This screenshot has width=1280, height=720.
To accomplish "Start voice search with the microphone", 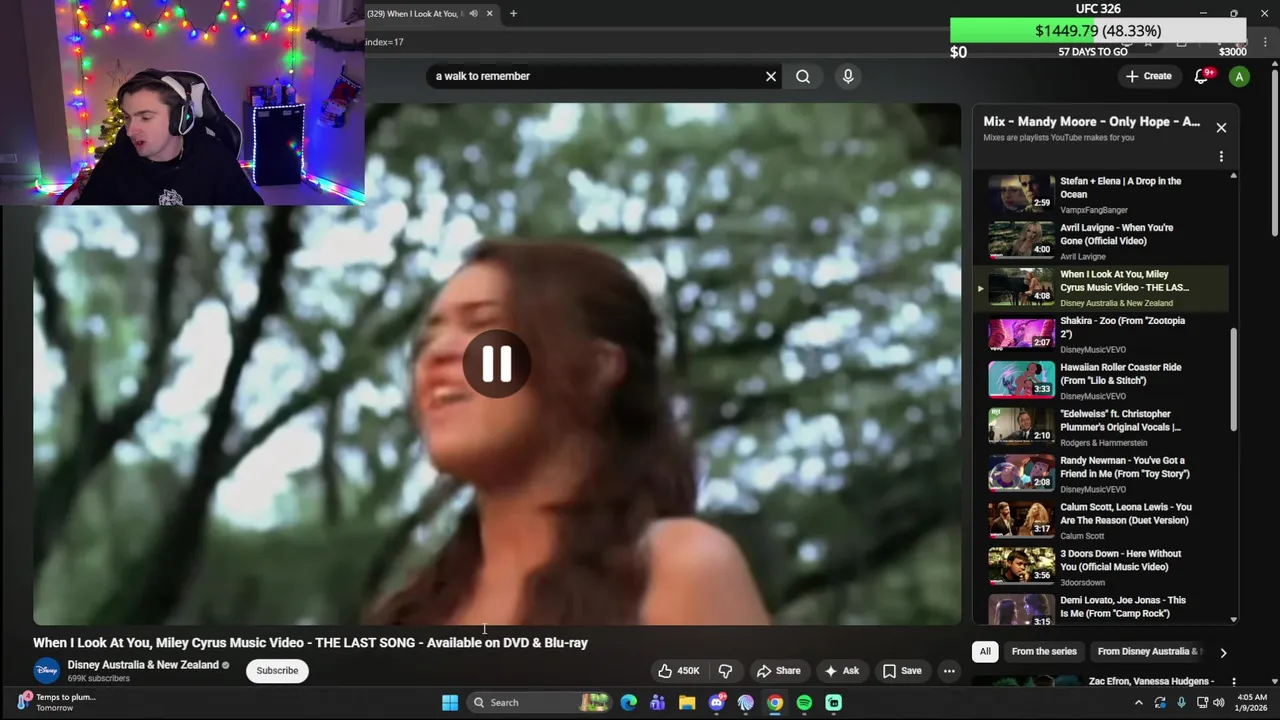I will [848, 76].
